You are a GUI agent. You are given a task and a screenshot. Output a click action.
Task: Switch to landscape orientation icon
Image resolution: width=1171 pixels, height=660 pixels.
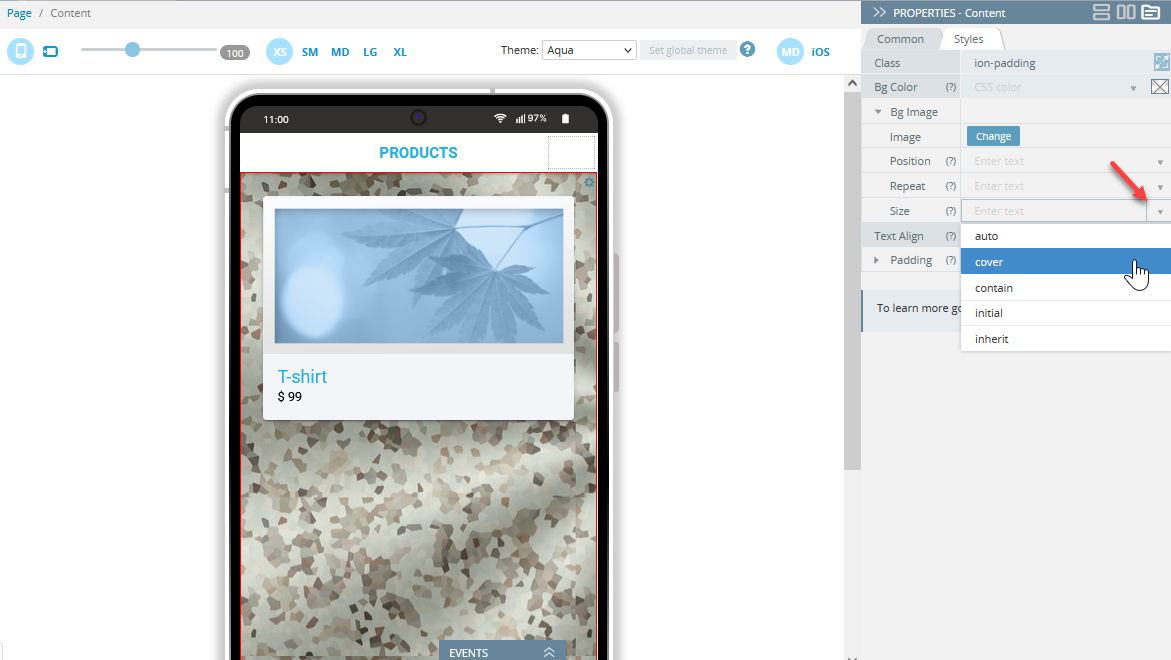(50, 52)
